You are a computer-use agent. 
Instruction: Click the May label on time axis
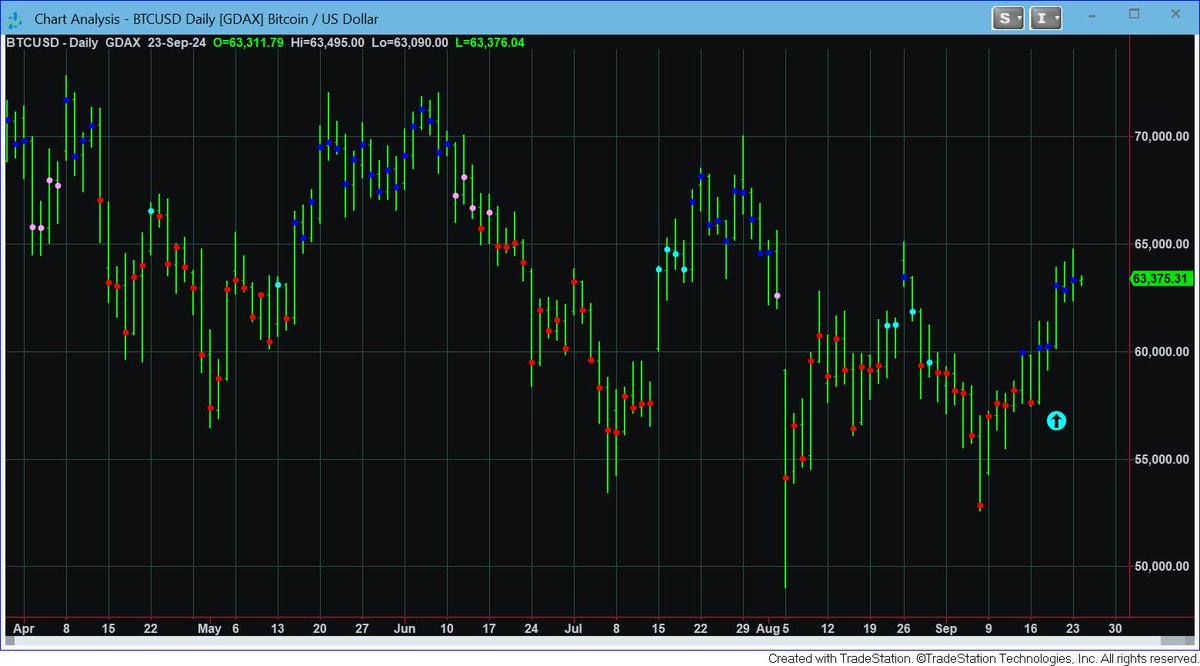click(x=209, y=629)
